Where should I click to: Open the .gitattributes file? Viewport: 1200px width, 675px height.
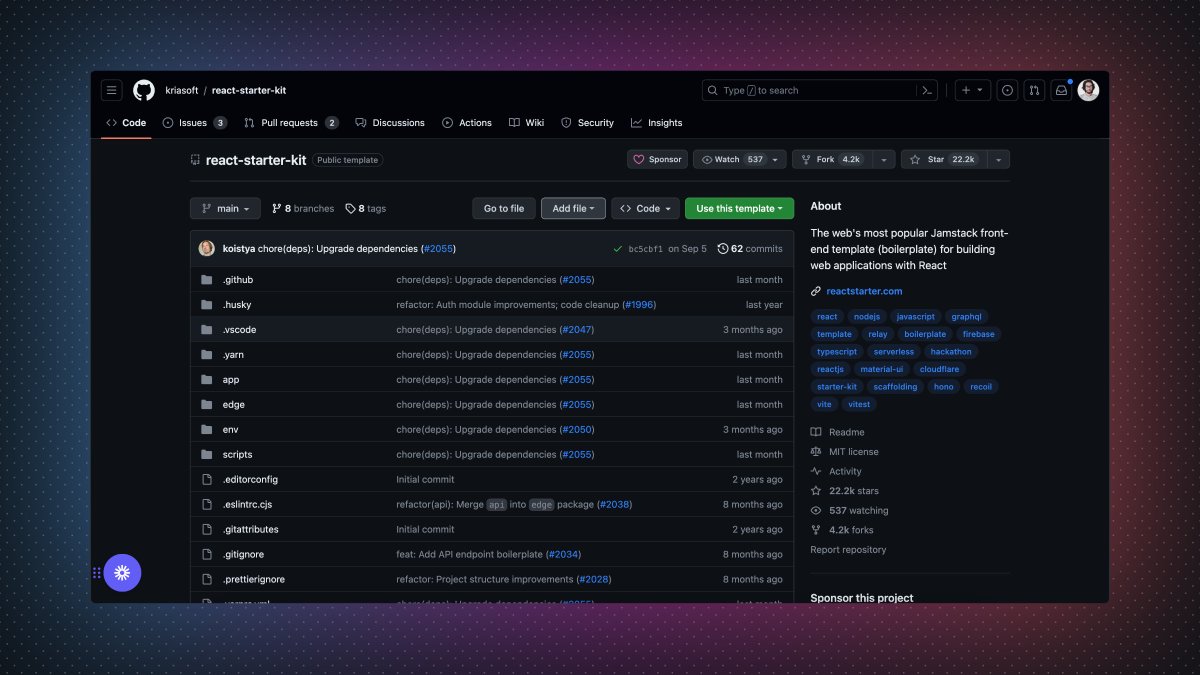250,530
